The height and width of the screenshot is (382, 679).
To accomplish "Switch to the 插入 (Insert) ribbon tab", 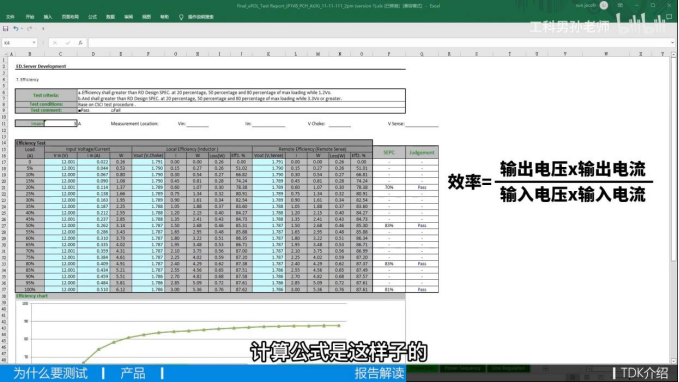I will pyautogui.click(x=48, y=17).
